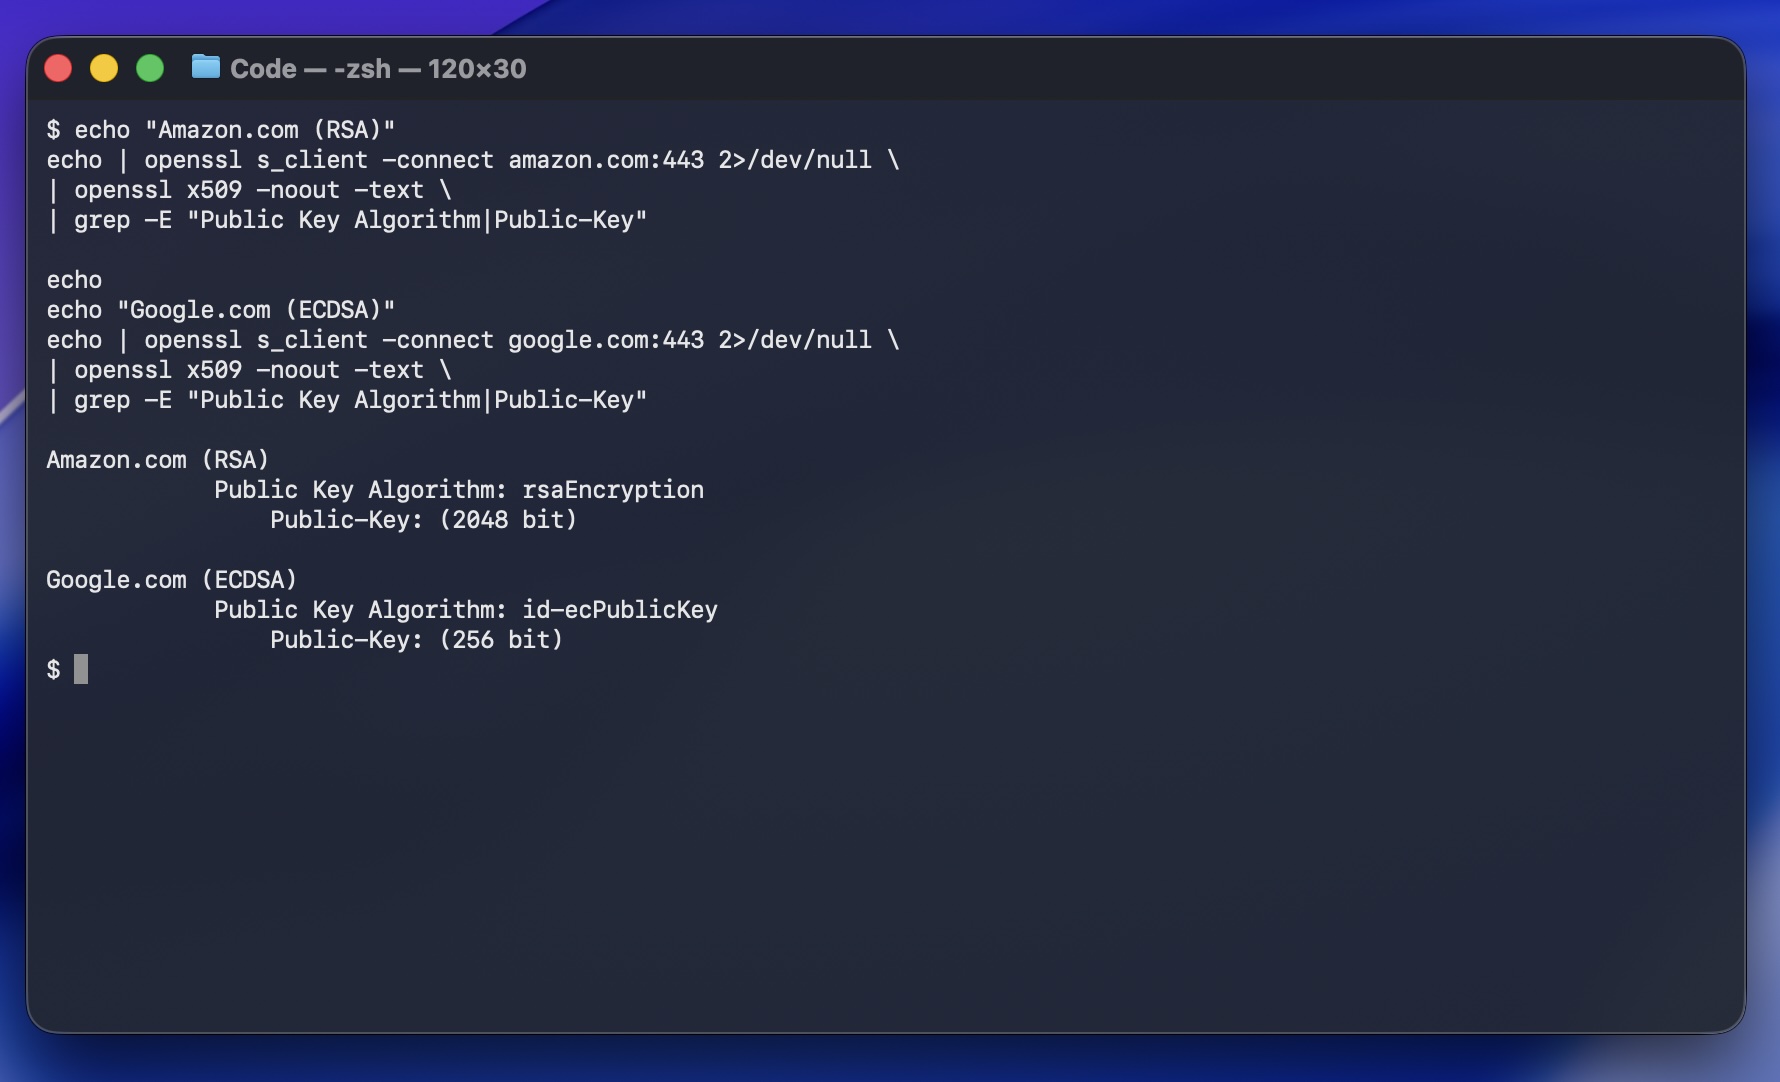
Task: Click the blue folder icon in title bar
Action: pyautogui.click(x=205, y=67)
